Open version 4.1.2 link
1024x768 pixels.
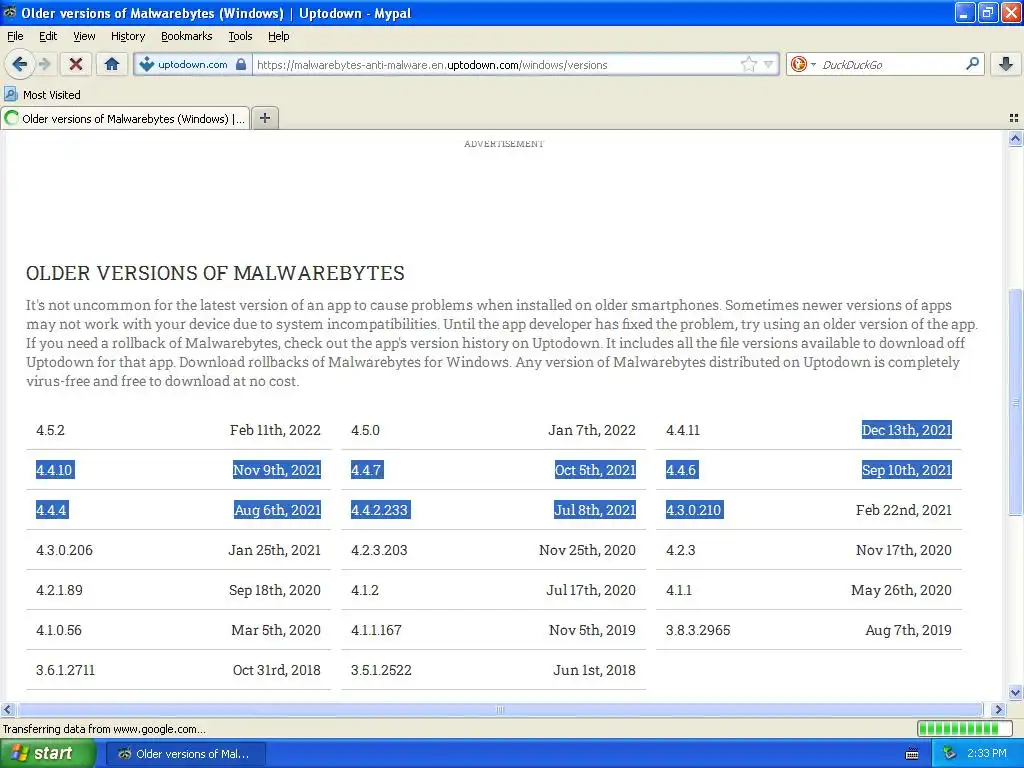[364, 590]
